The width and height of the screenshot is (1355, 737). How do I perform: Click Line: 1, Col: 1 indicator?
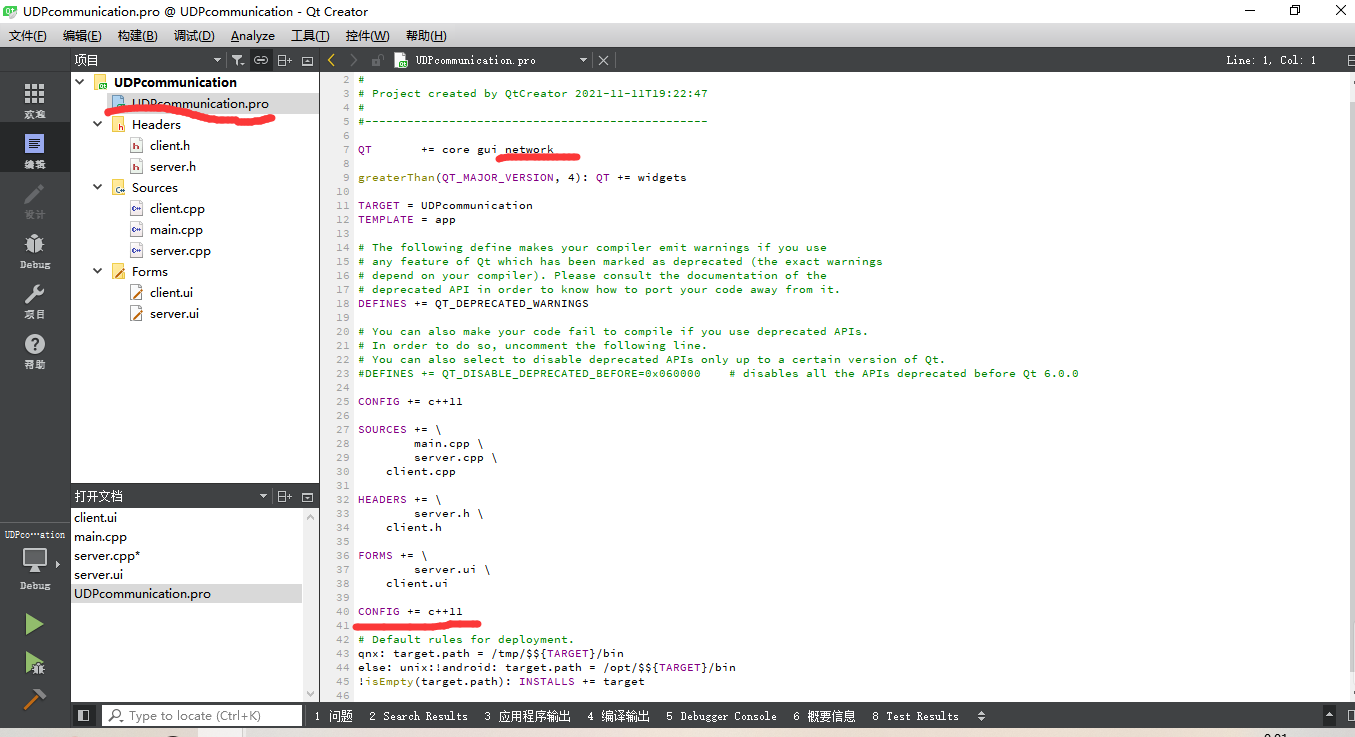click(x=1271, y=60)
